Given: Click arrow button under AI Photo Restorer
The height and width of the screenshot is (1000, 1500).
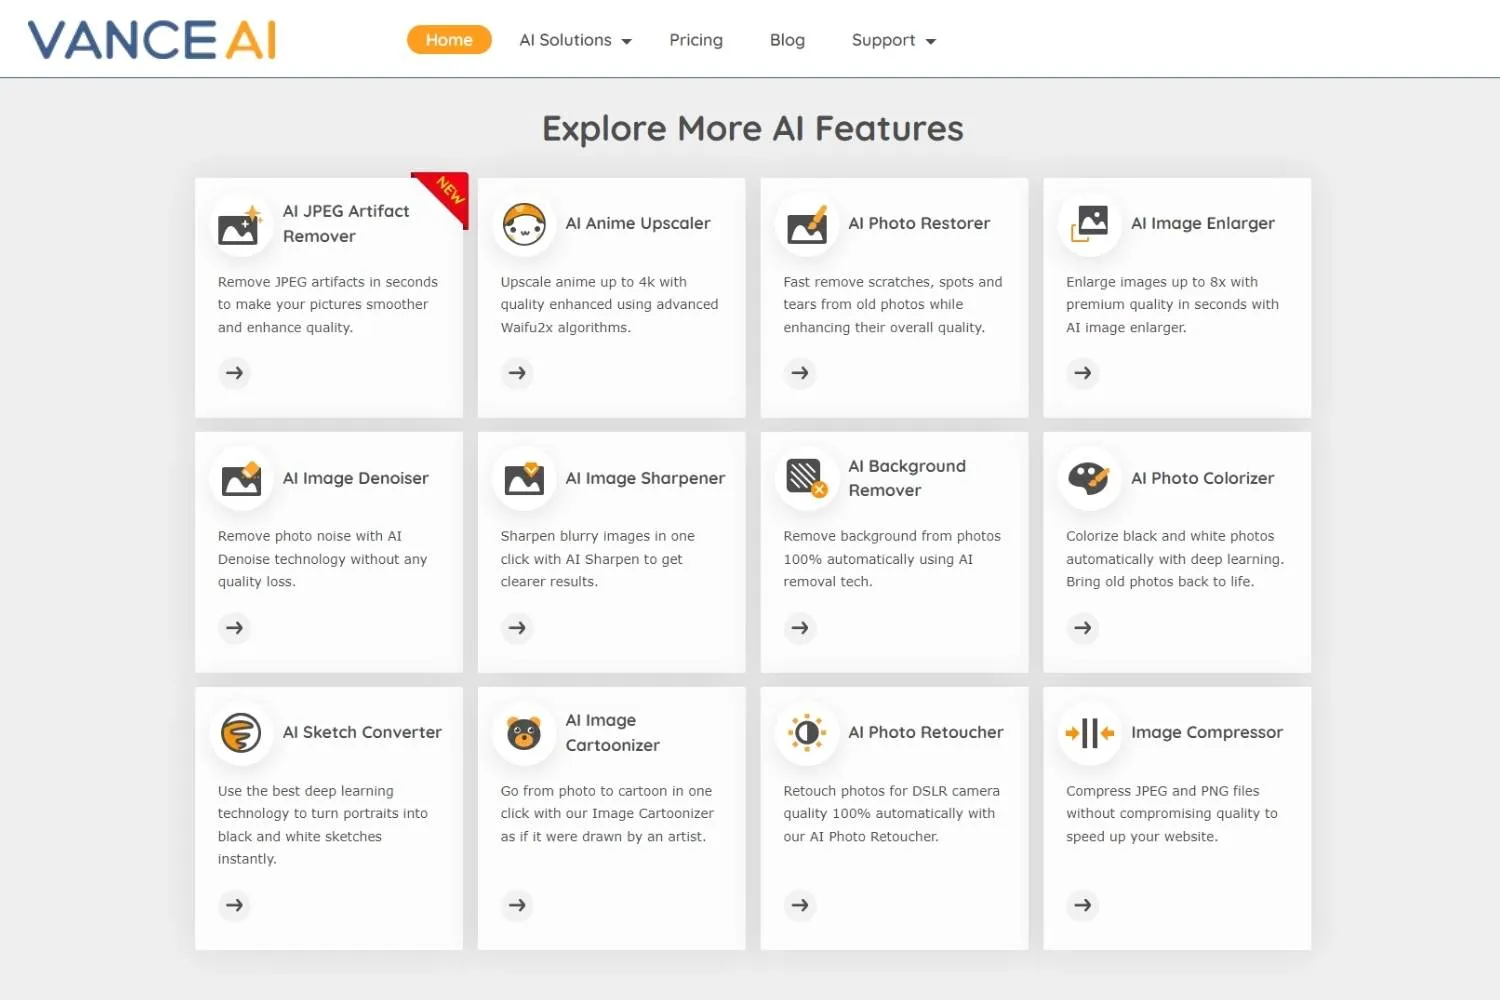Looking at the screenshot, I should [800, 373].
